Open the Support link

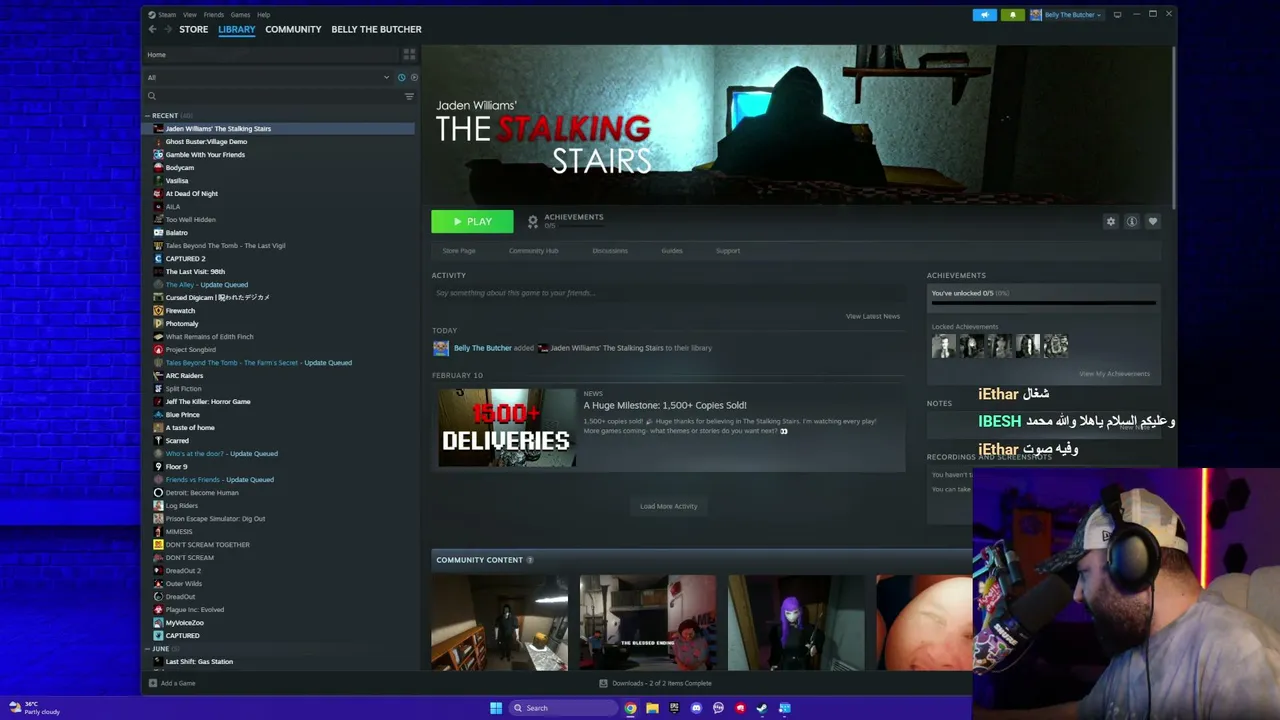pos(728,251)
